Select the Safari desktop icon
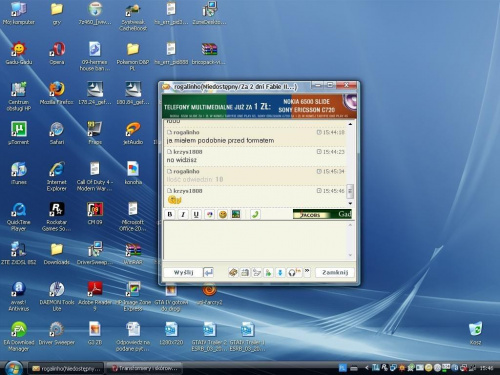This screenshot has width=500, height=375. [57, 133]
